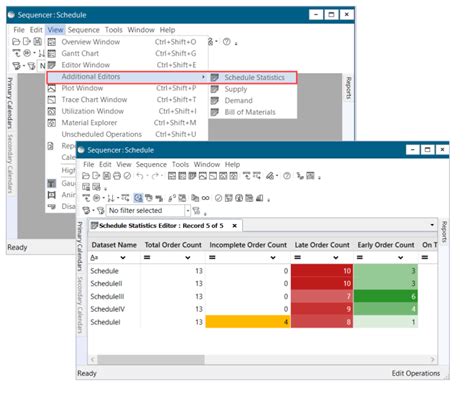Click the equals operator under Early Order Count
Viewport: 474px width, 393px height.
[x=360, y=257]
